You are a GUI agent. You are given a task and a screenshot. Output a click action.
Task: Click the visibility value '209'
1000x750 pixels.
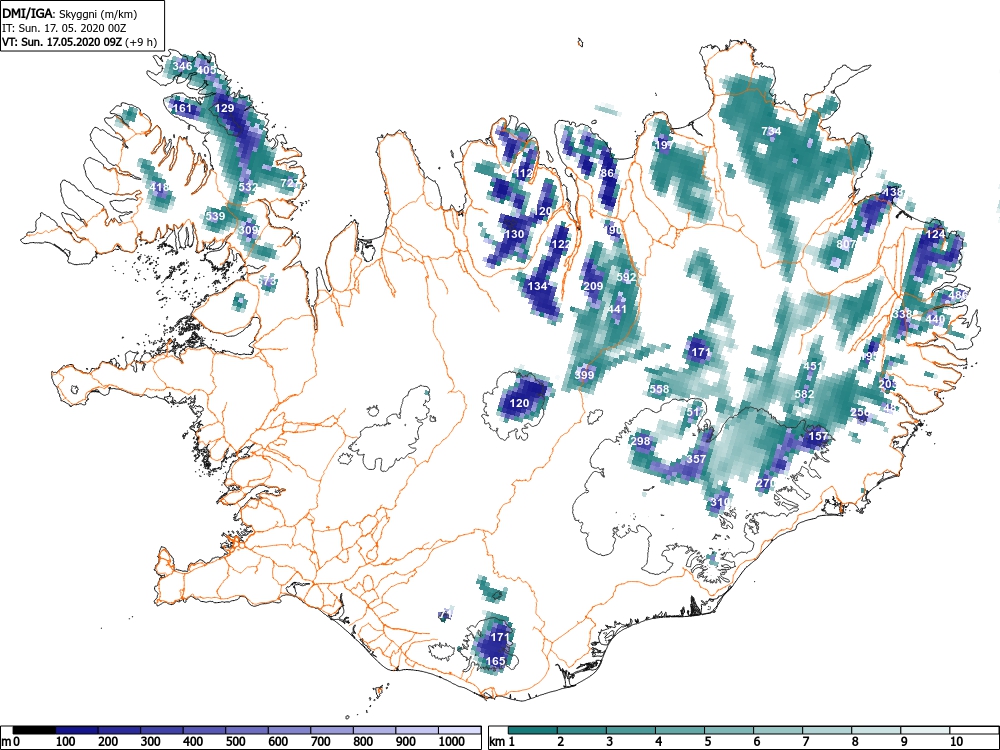[593, 286]
